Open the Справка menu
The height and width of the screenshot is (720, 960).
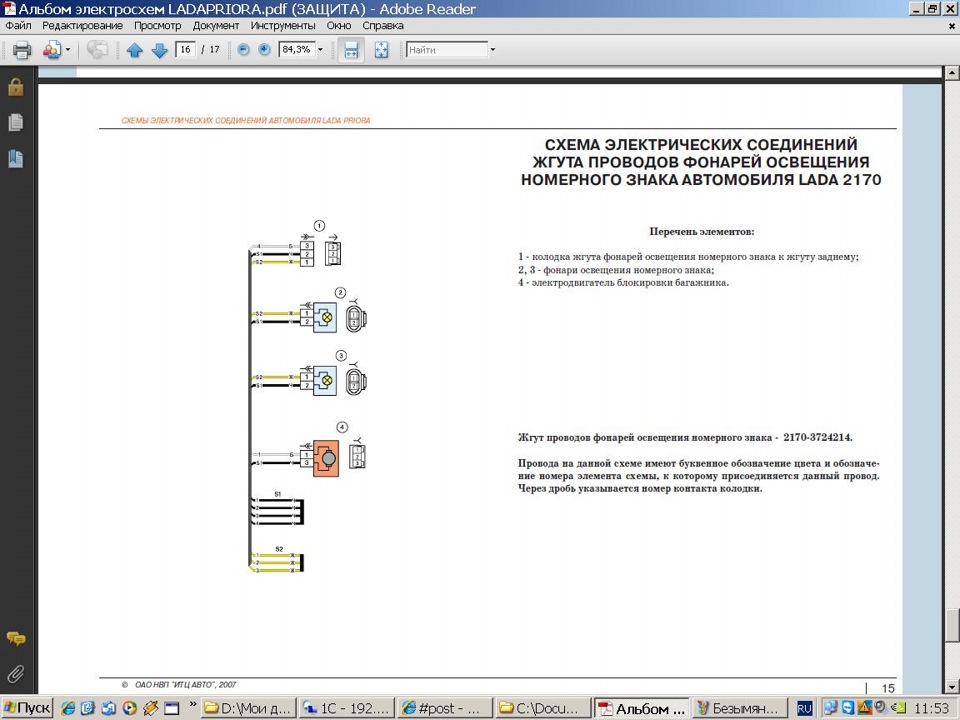pyautogui.click(x=383, y=26)
